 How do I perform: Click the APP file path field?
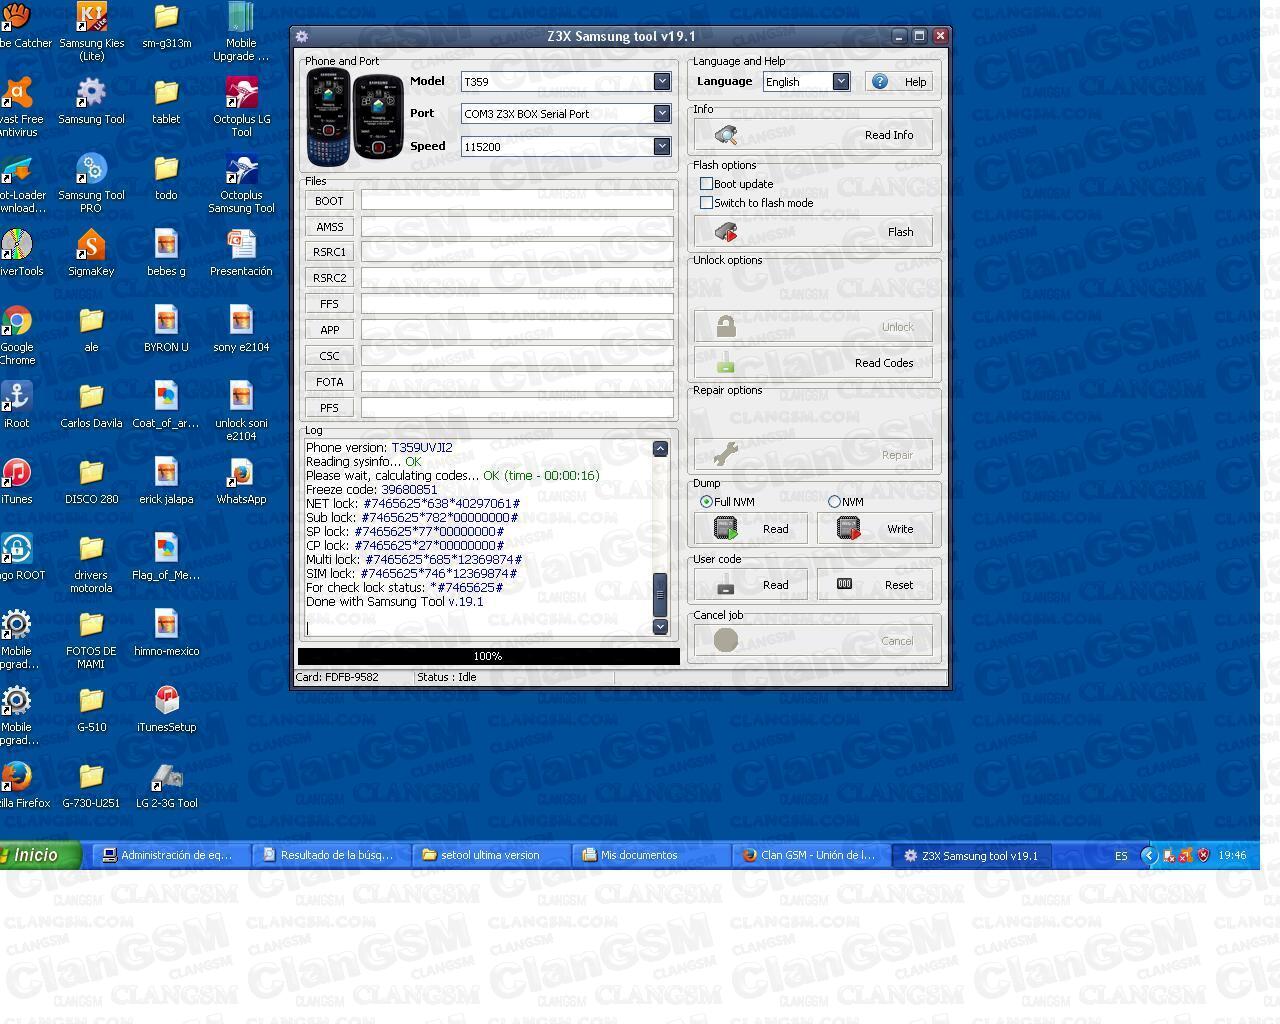(517, 330)
